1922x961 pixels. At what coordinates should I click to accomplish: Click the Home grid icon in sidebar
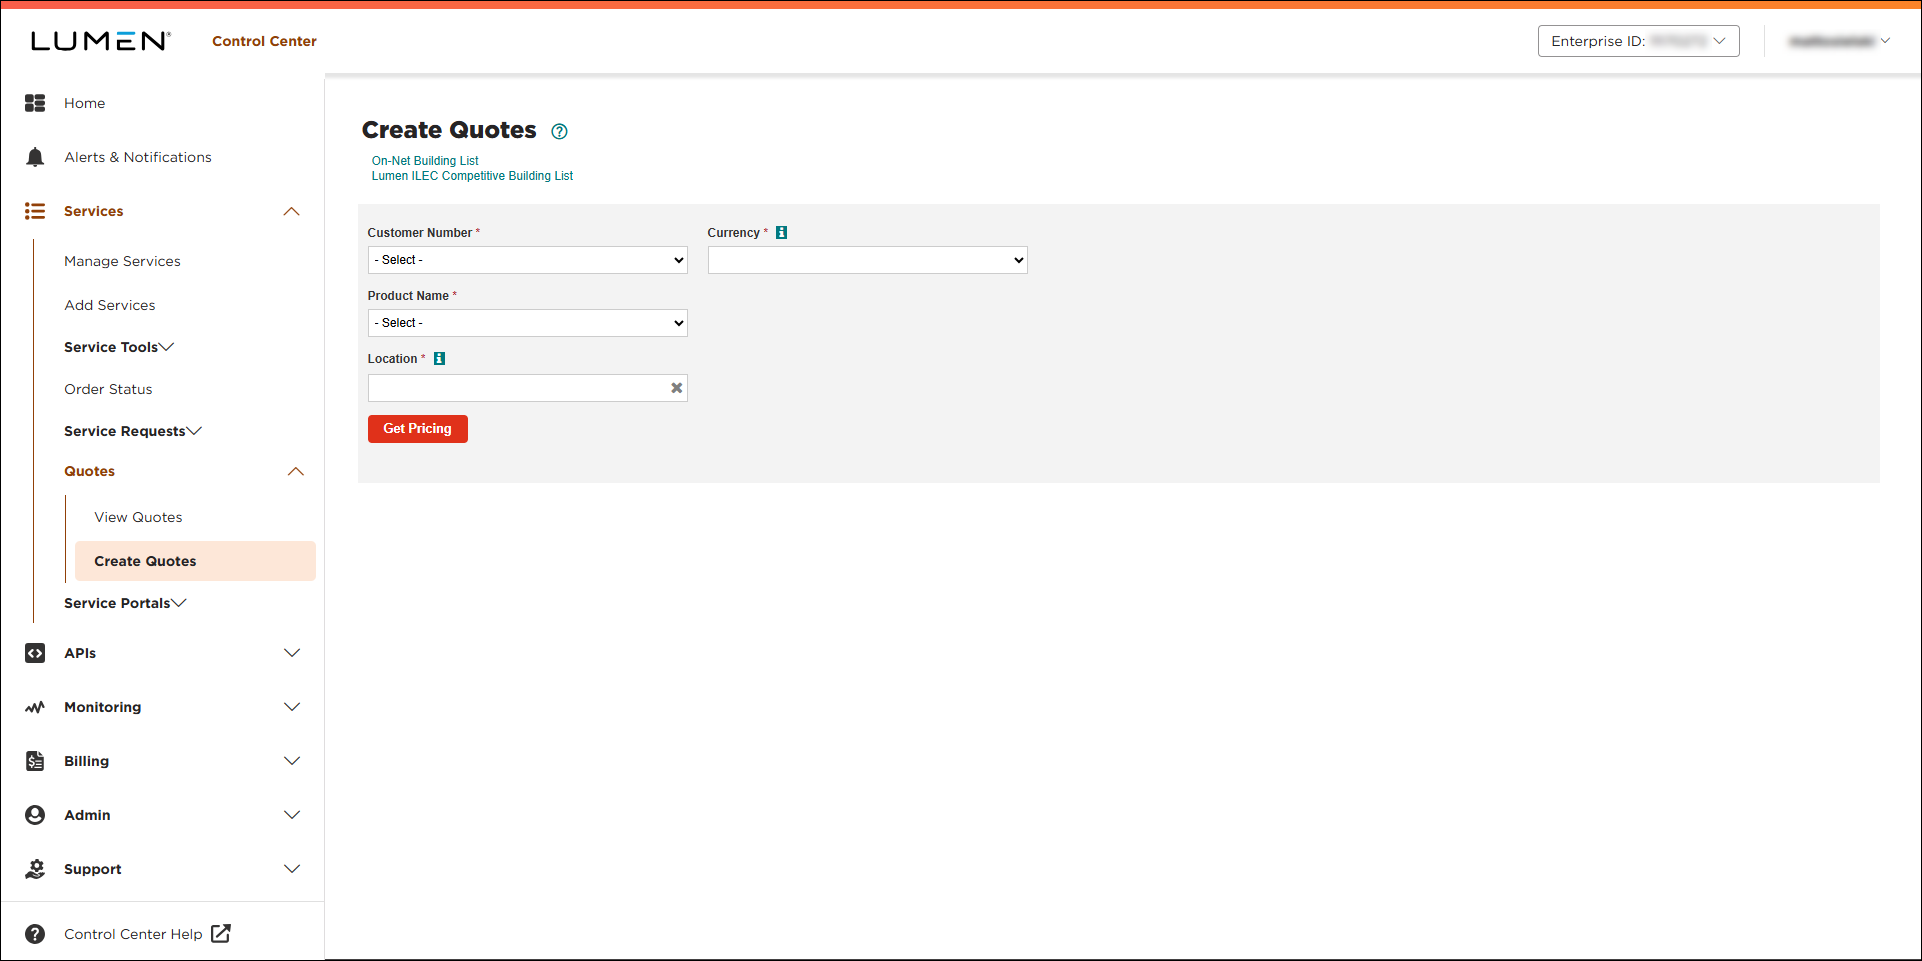(35, 103)
